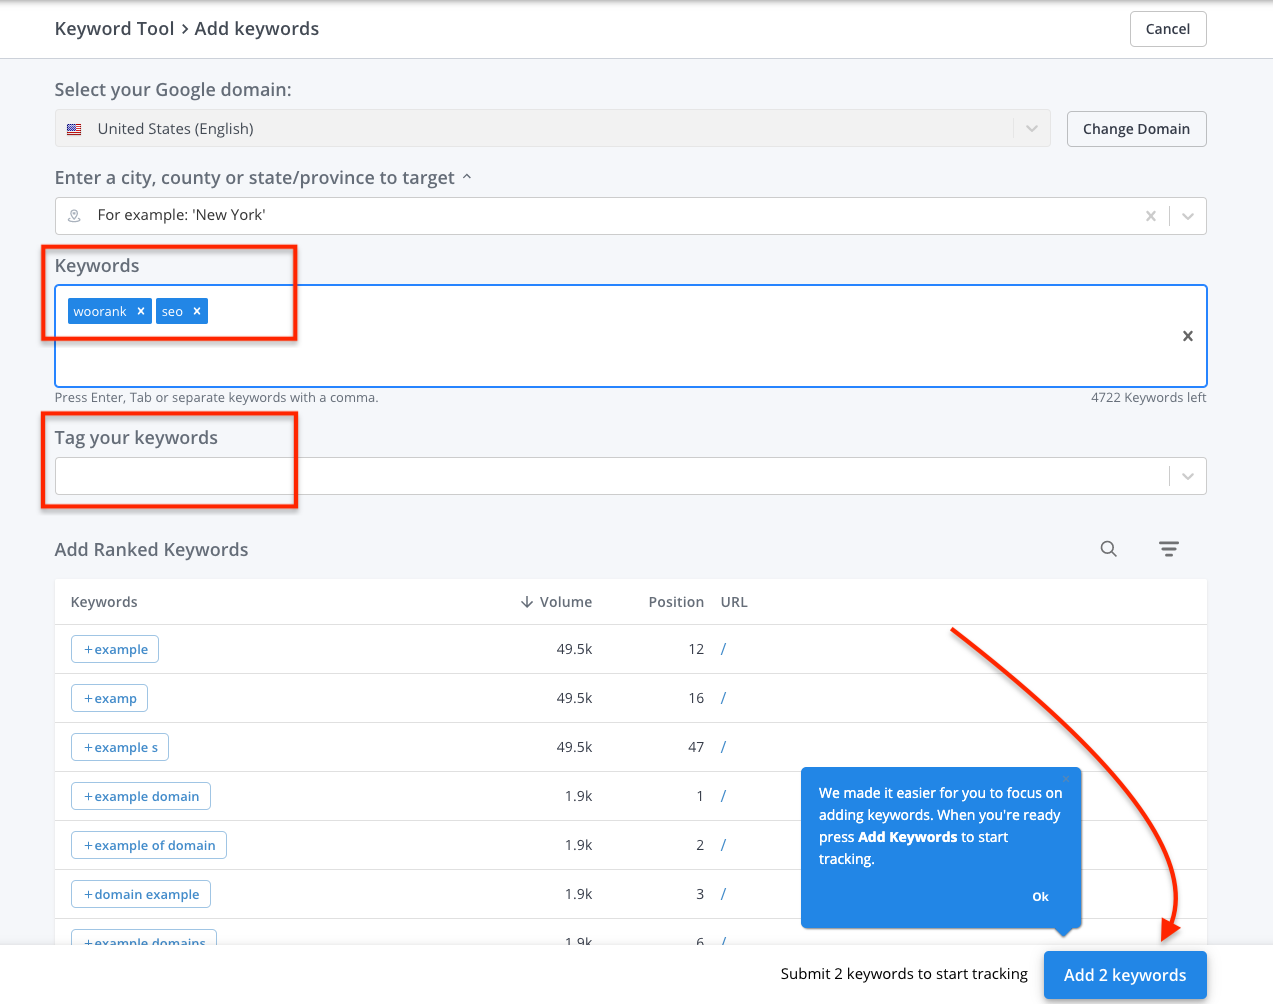Click the URL column header
The height and width of the screenshot is (1004, 1273).
[x=734, y=602]
